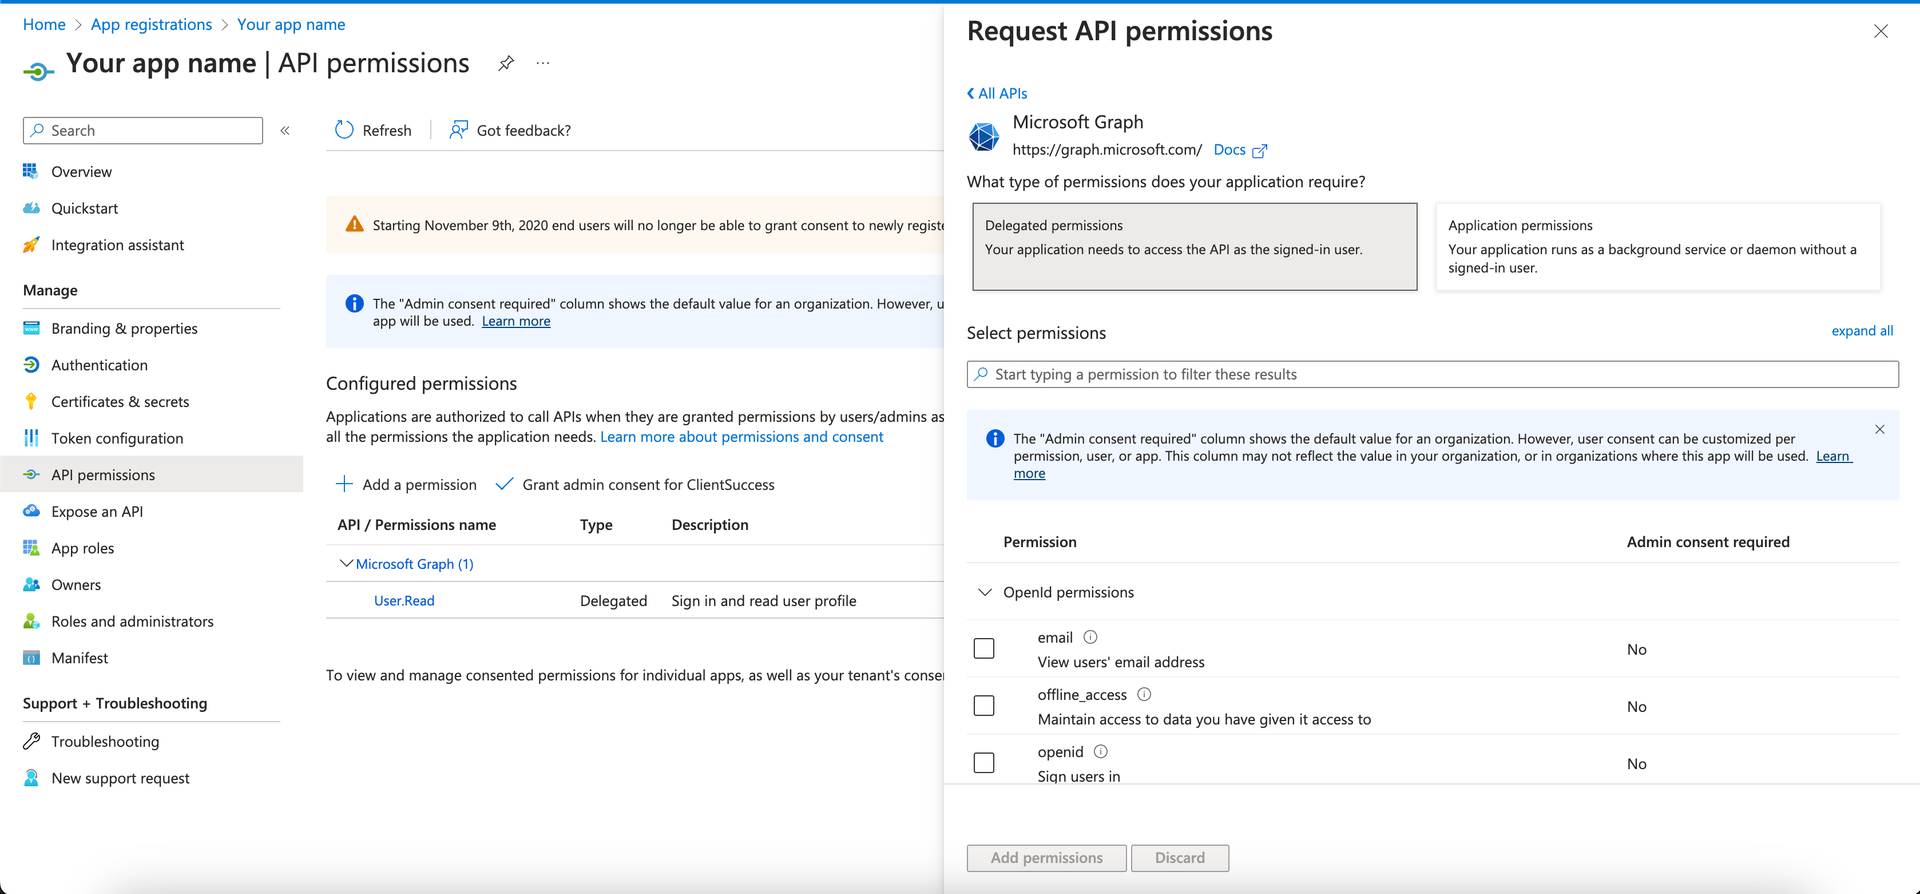
Task: Click the Integration assistant rocket icon
Action: (31, 245)
